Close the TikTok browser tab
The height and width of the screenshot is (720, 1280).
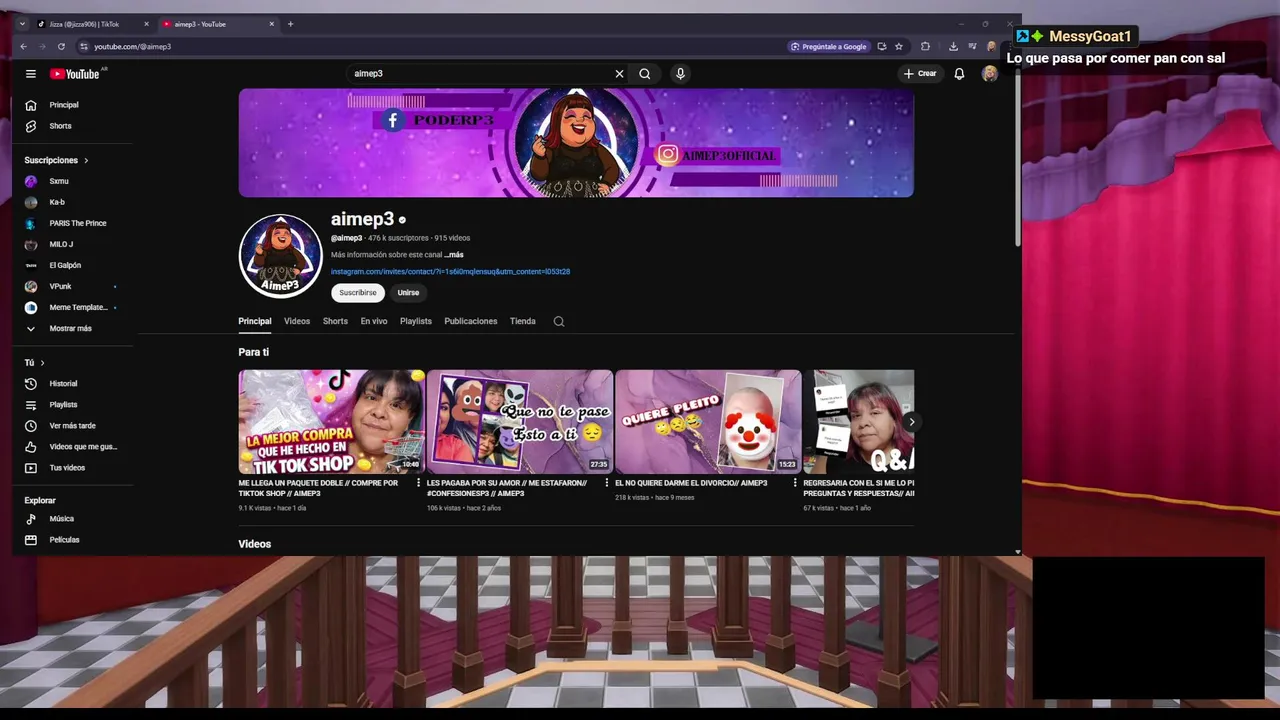coord(146,24)
